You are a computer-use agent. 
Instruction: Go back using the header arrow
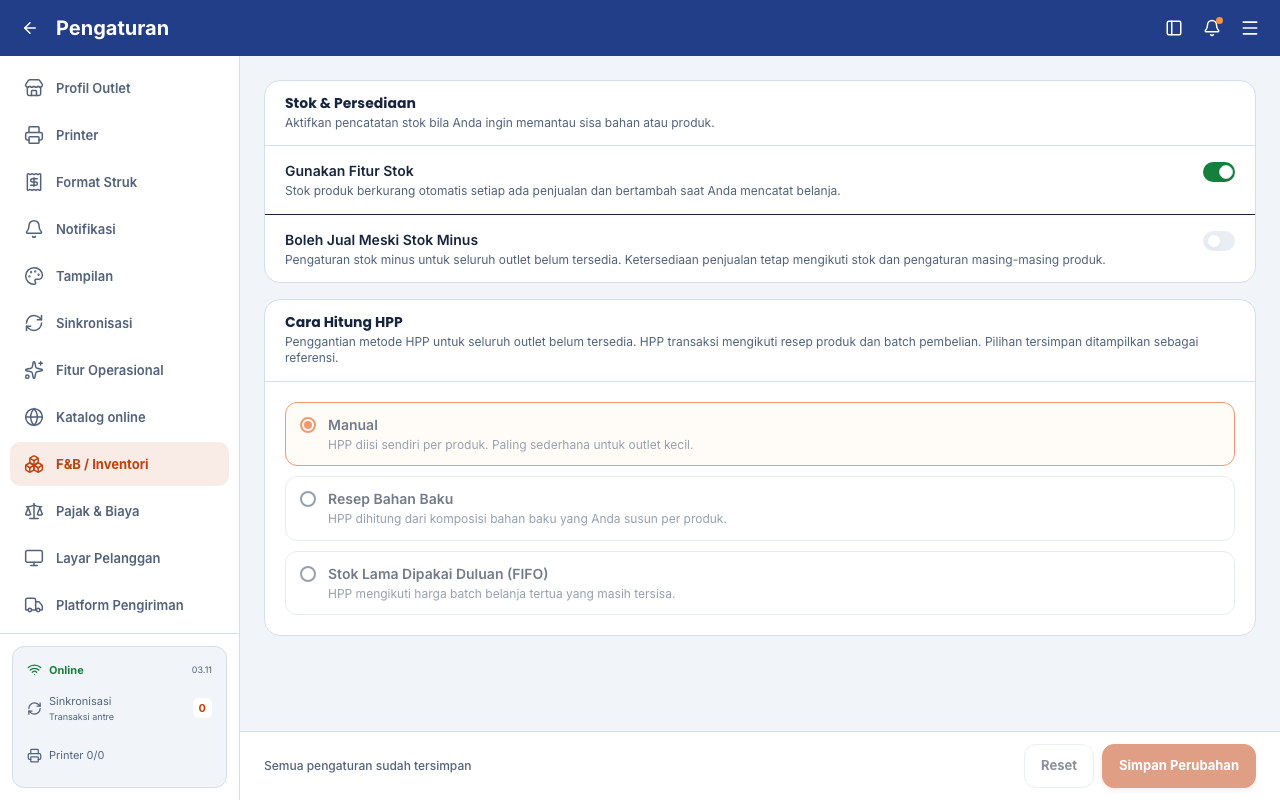coord(30,28)
